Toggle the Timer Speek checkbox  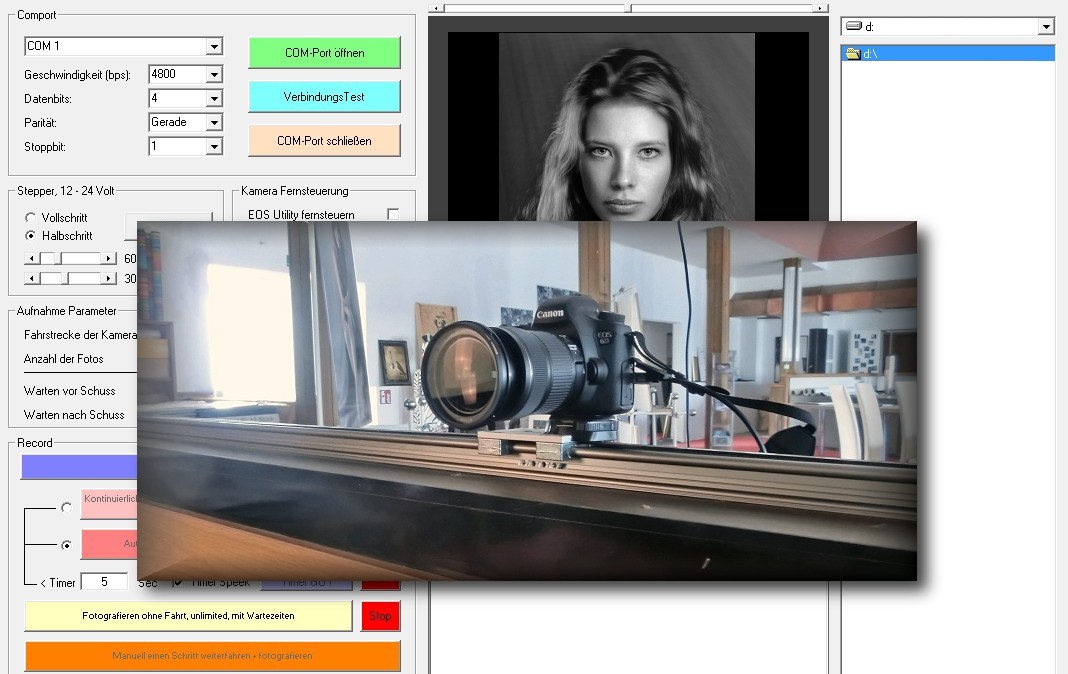tap(178, 582)
